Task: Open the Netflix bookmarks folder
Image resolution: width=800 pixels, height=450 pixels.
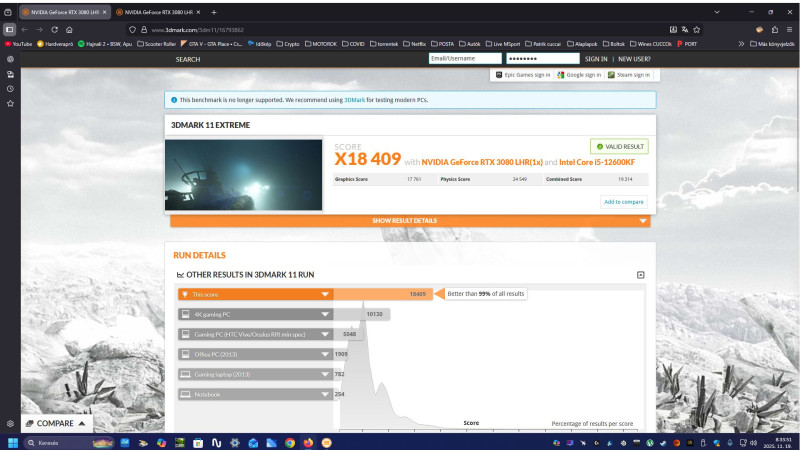Action: [414, 44]
